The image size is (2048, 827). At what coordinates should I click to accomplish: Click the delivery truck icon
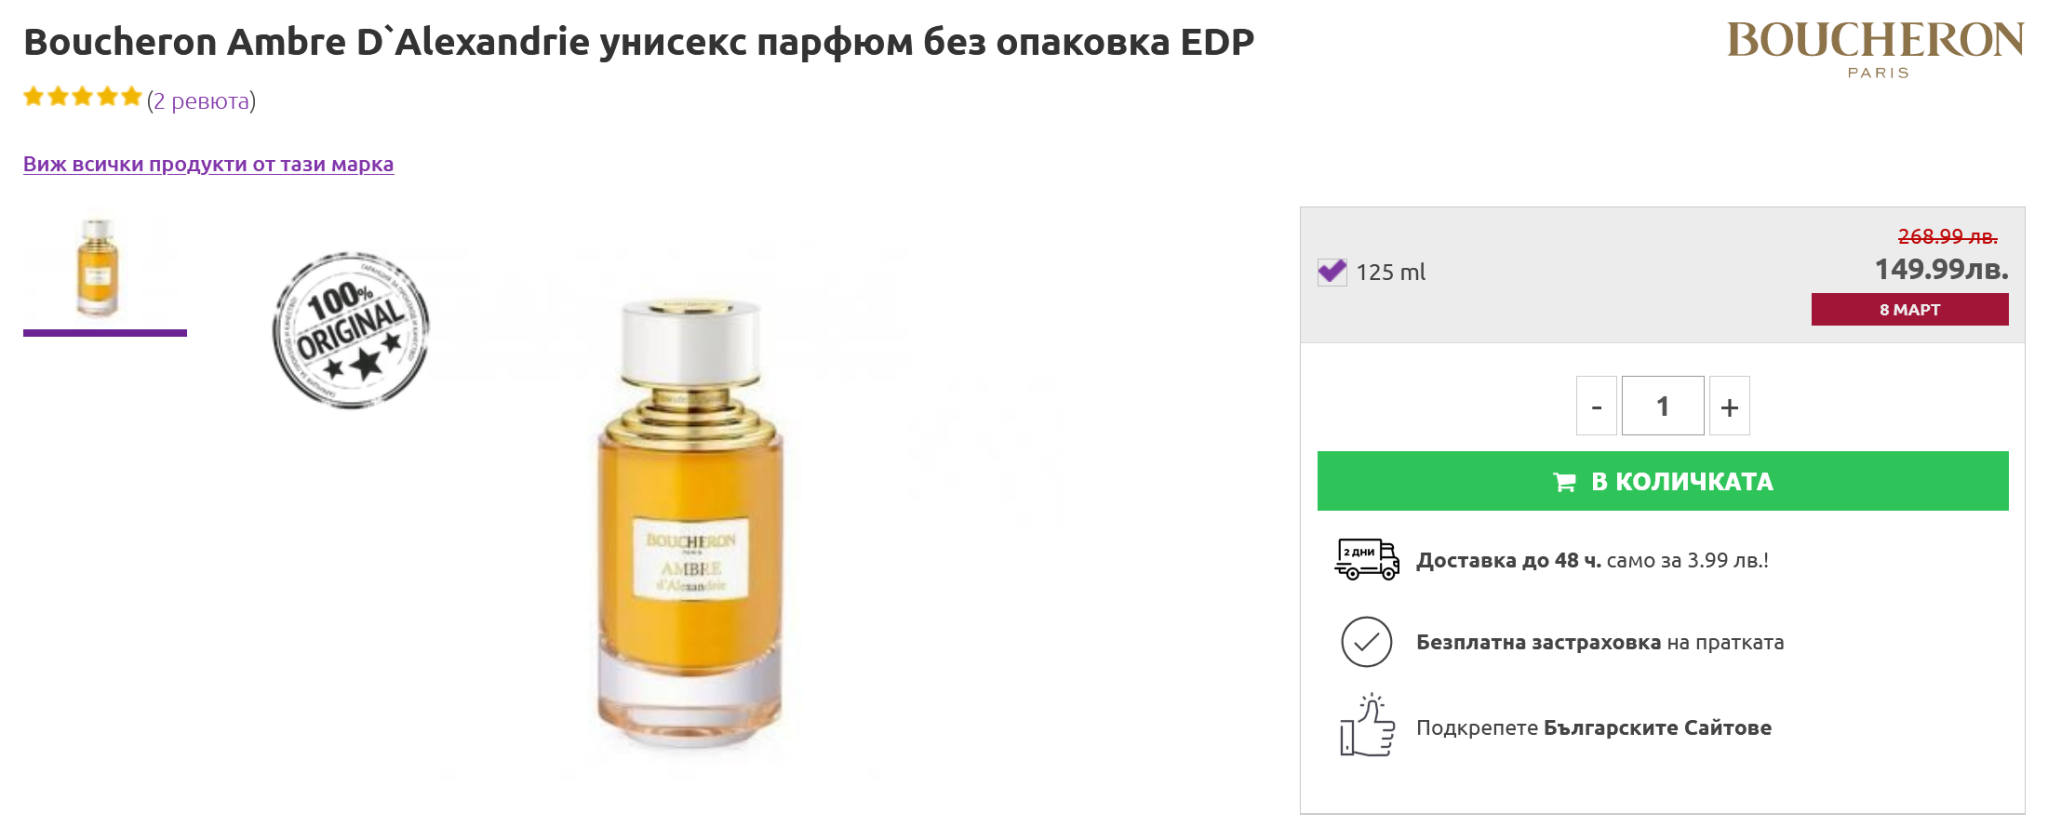pos(1366,559)
